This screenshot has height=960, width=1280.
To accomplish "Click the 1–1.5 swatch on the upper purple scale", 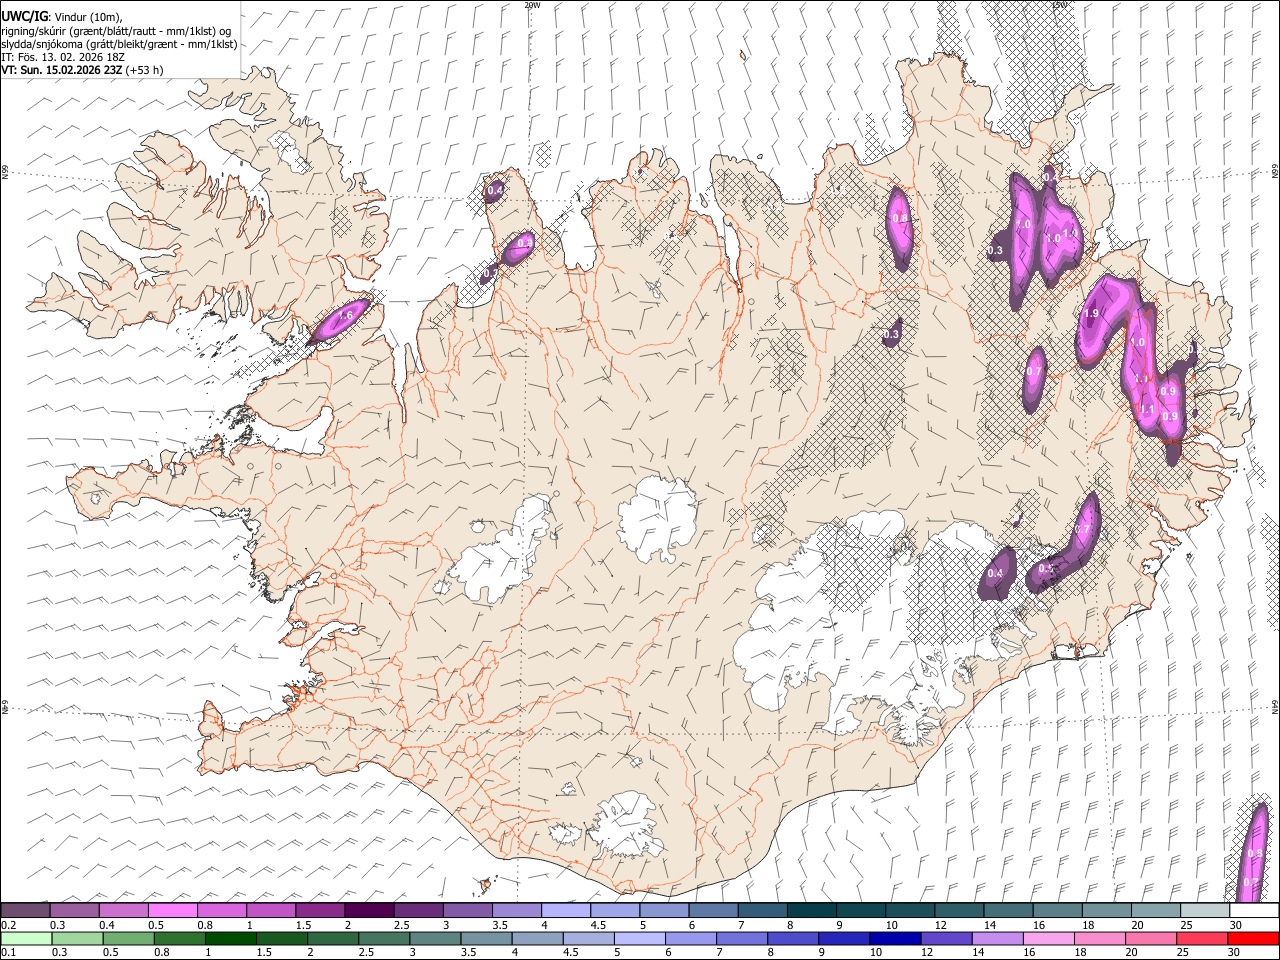I will [271, 910].
